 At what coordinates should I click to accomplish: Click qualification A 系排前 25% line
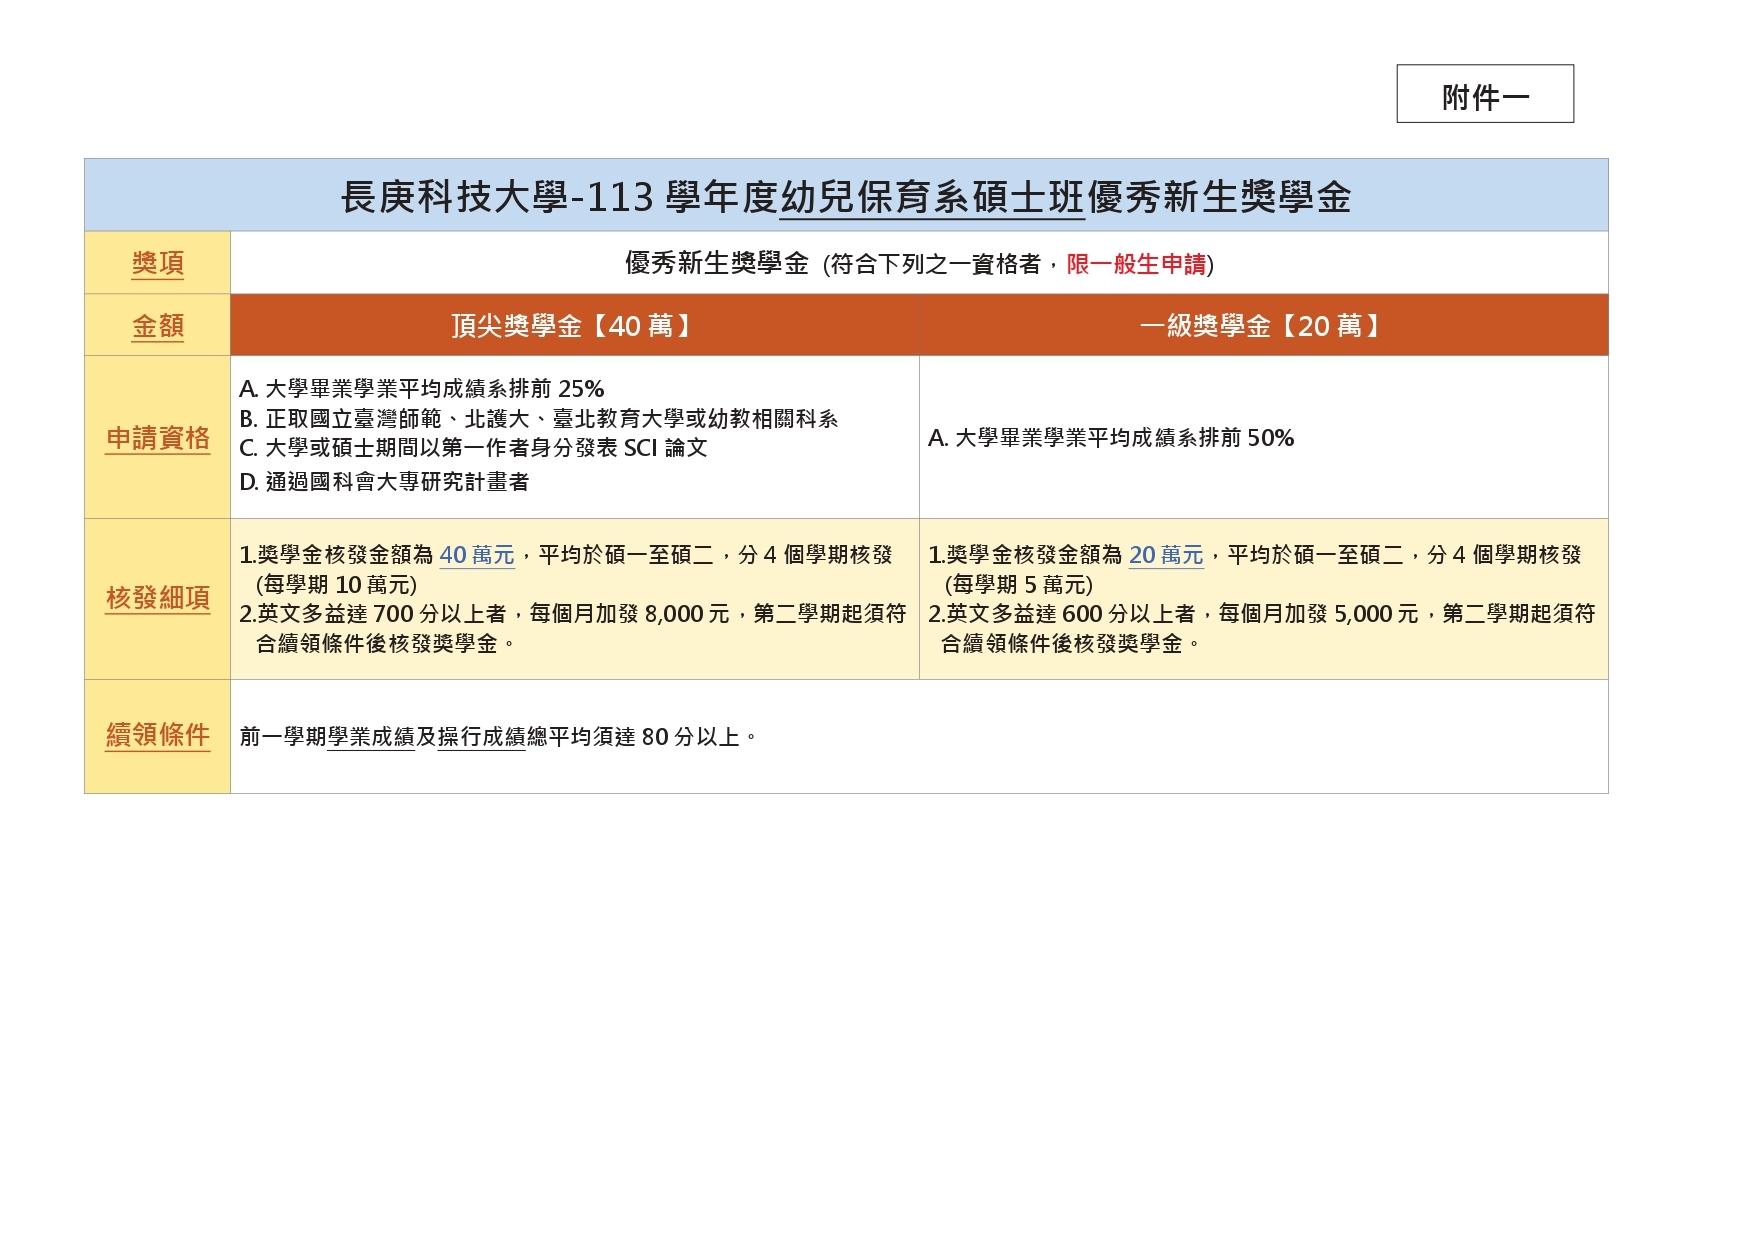(x=421, y=389)
